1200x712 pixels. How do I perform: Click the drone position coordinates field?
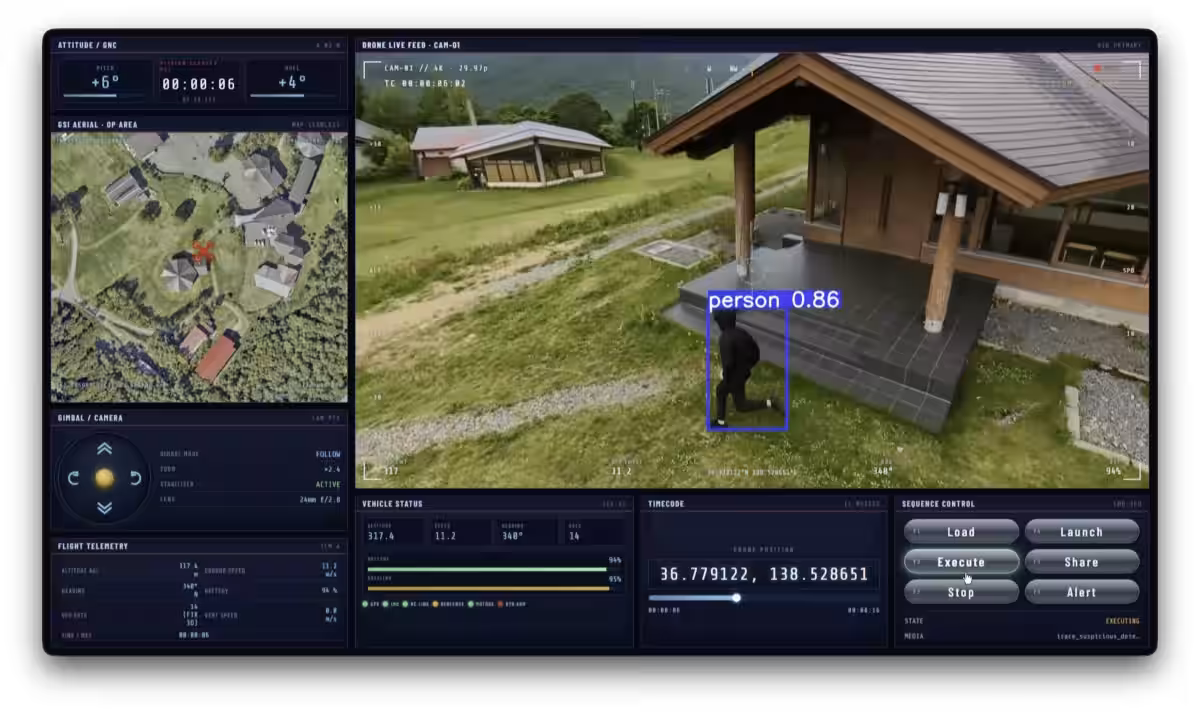(x=764, y=575)
